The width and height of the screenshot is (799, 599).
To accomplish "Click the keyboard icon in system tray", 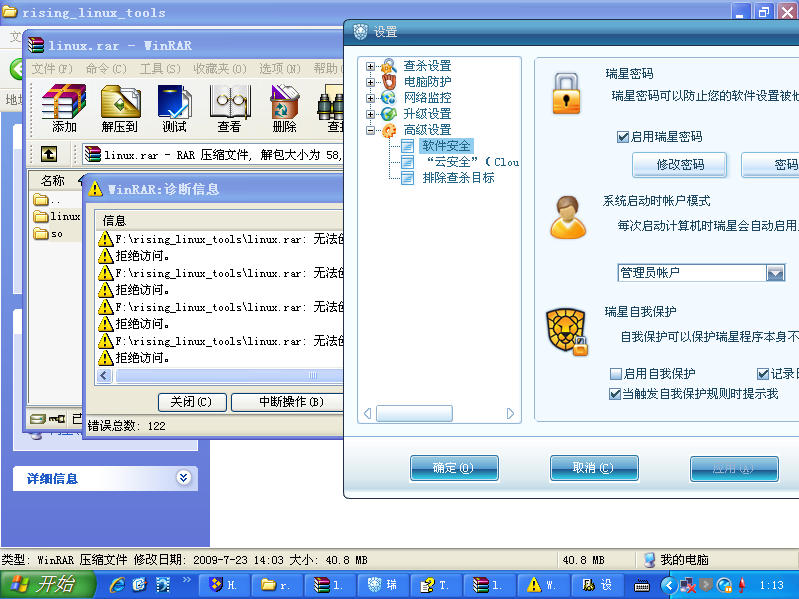I will (x=642, y=586).
